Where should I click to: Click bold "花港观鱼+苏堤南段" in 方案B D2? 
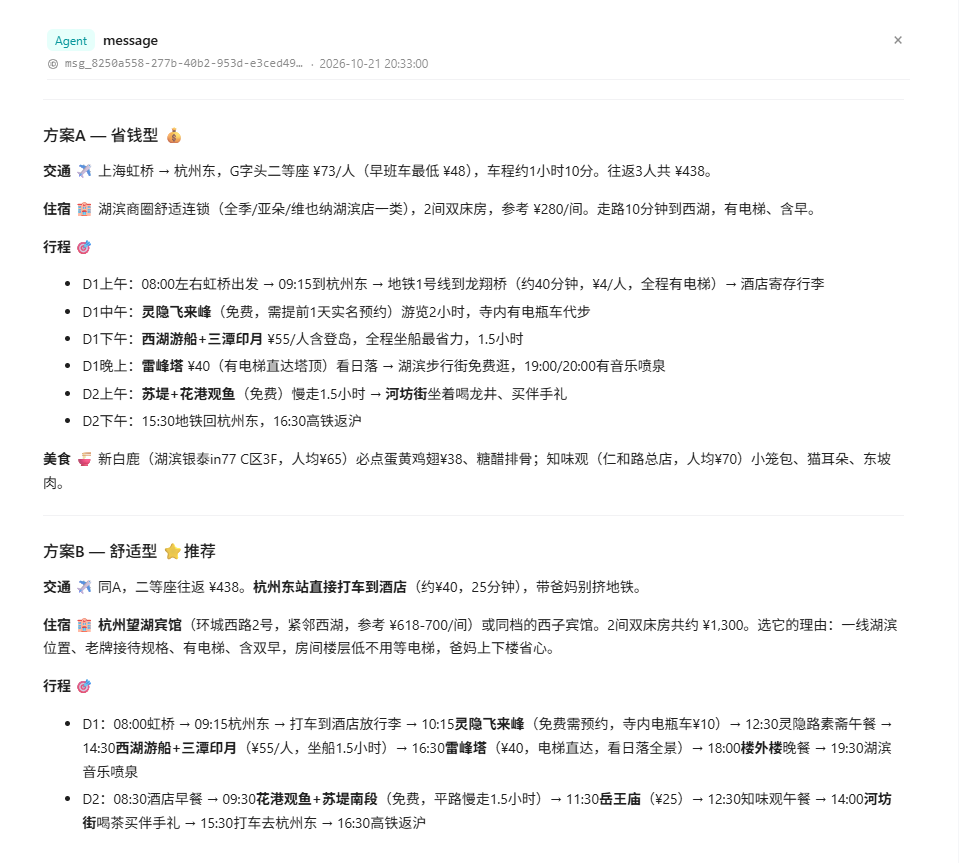tap(317, 799)
